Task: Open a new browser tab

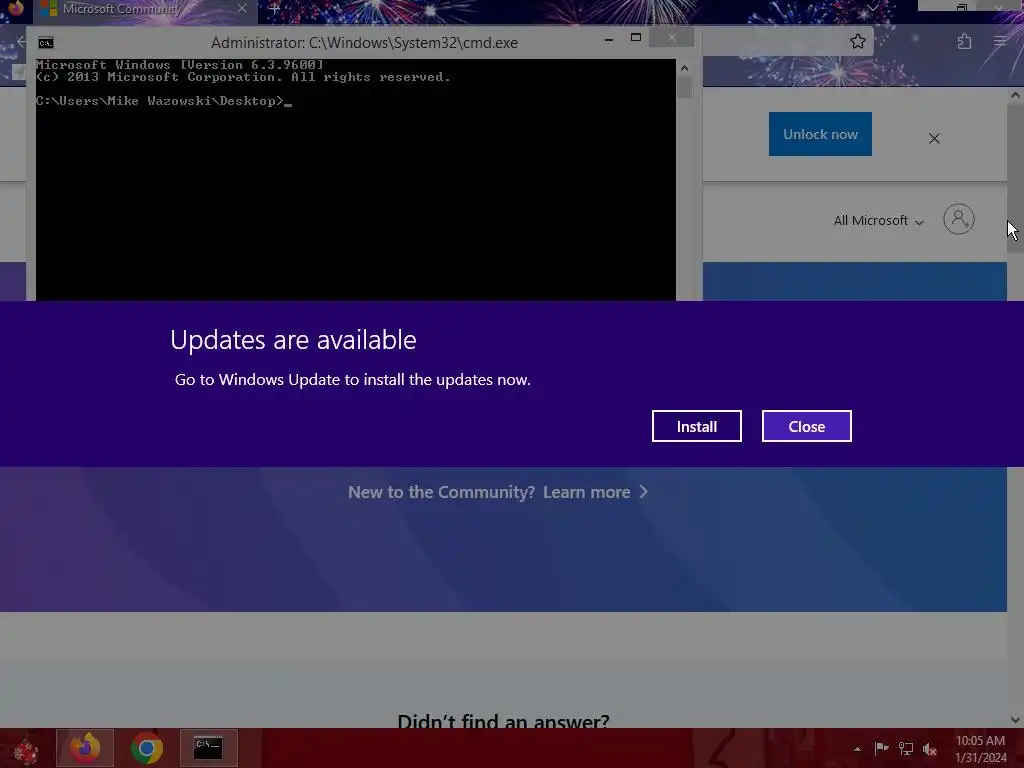Action: coord(274,9)
